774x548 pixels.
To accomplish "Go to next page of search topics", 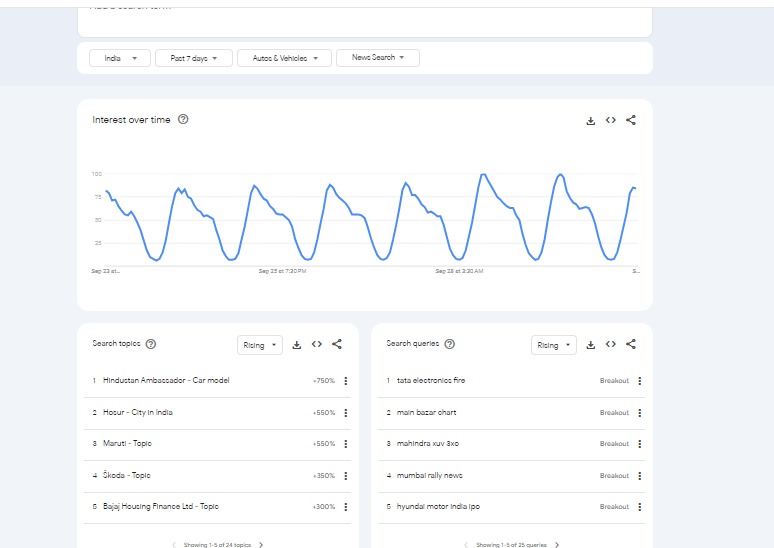I will [261, 545].
